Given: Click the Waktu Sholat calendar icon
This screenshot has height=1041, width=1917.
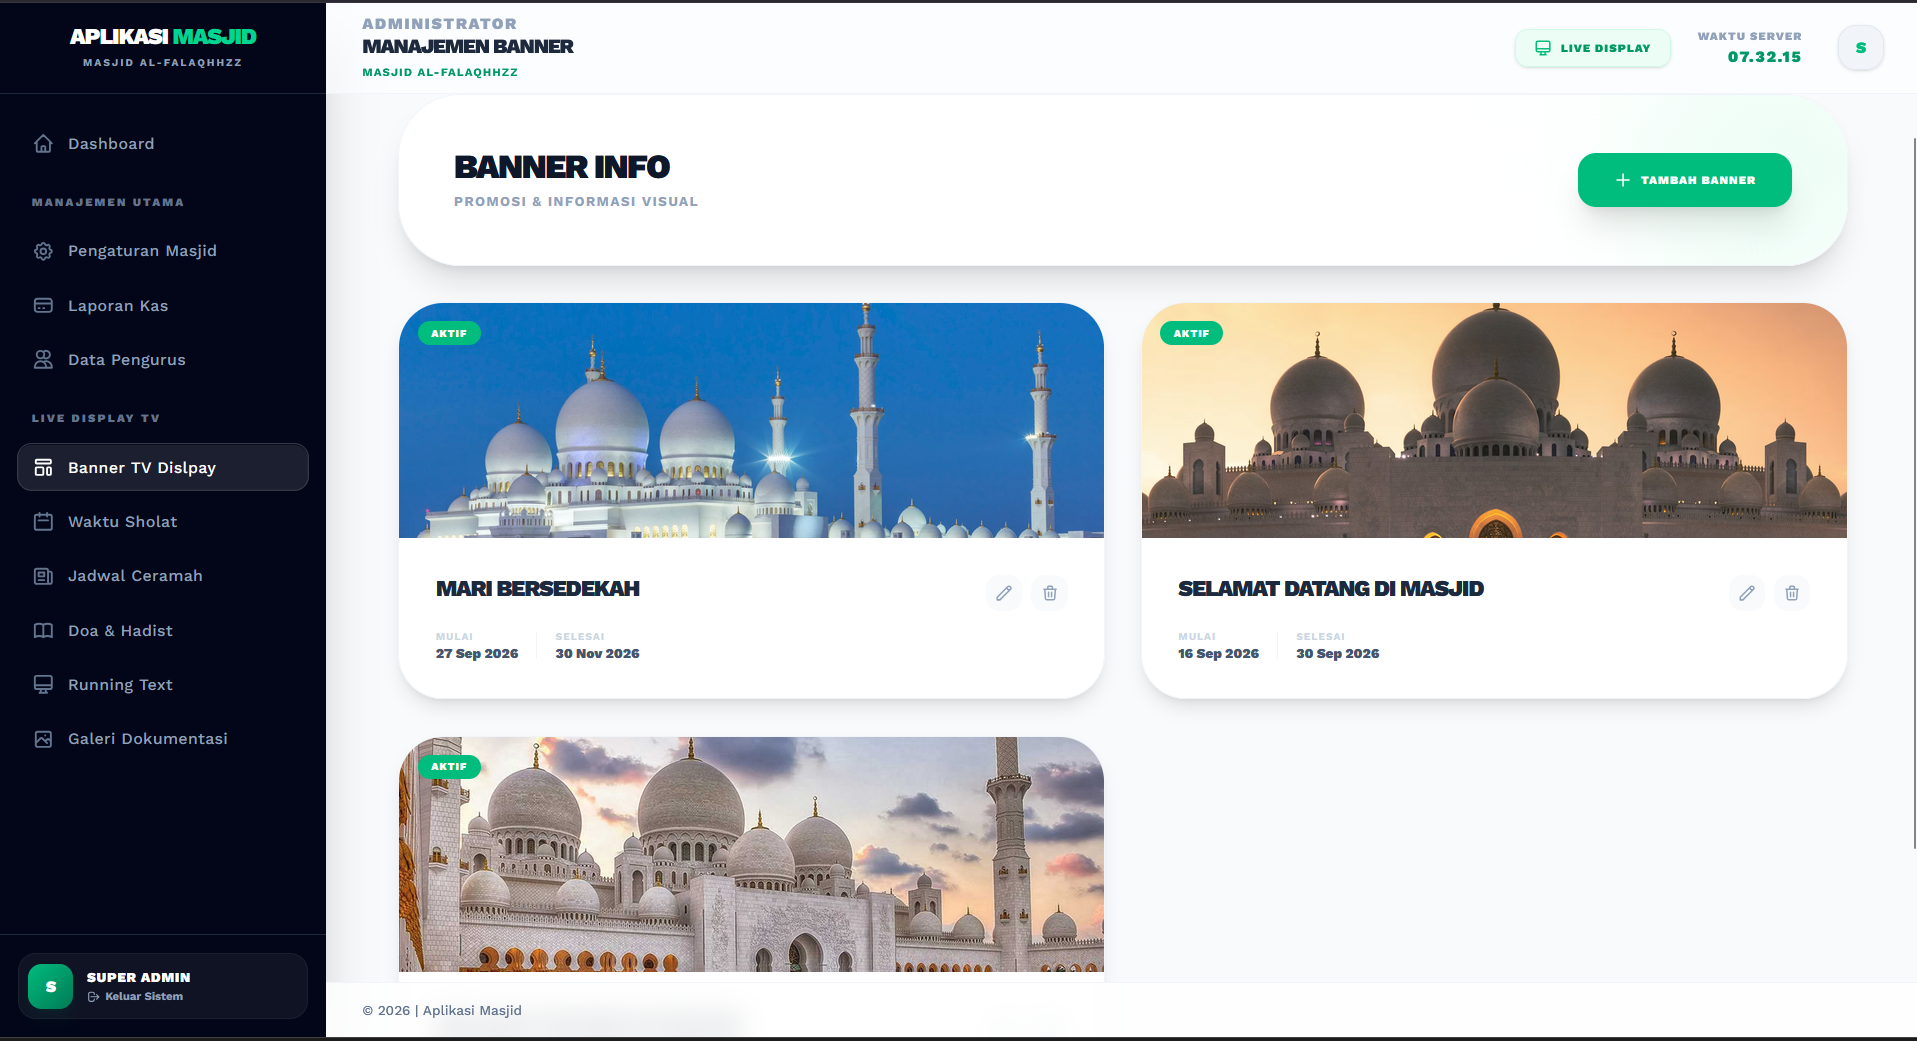Looking at the screenshot, I should coord(43,522).
